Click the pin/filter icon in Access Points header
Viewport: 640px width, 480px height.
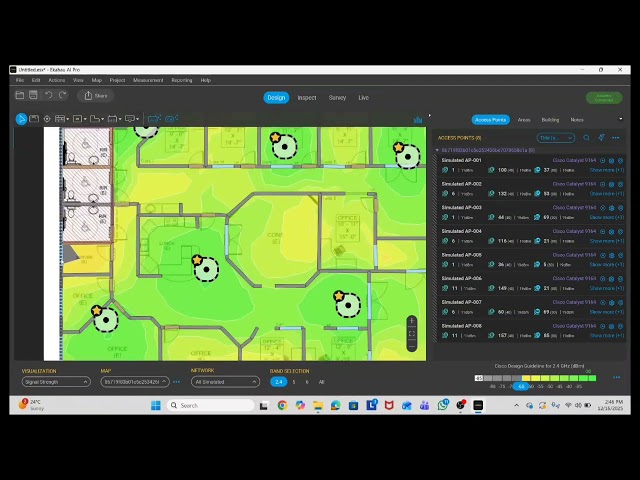pos(601,138)
